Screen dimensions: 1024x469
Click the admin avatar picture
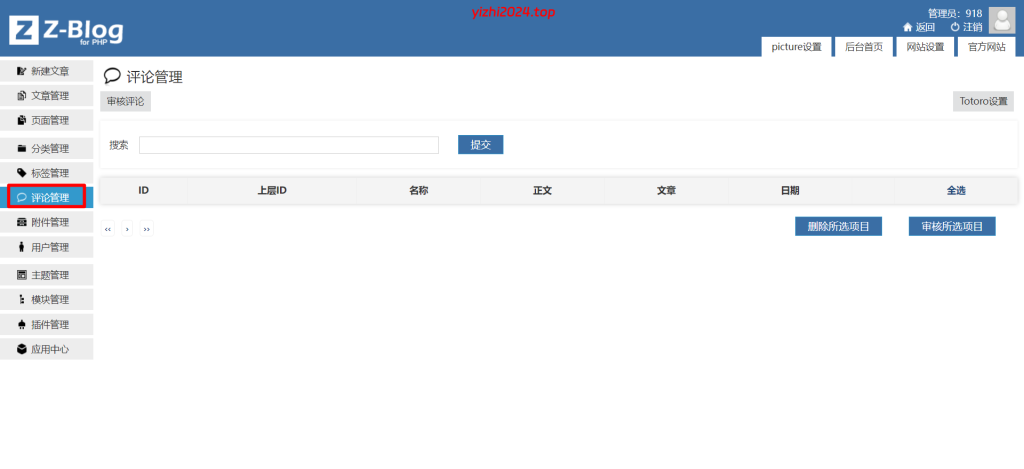pyautogui.click(x=1001, y=20)
